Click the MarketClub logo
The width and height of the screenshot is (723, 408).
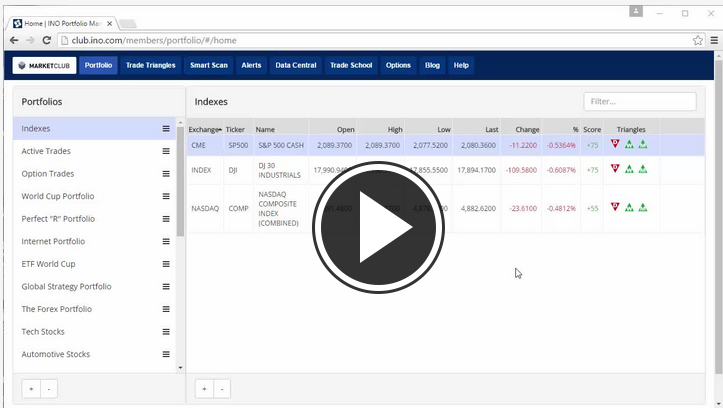coord(44,66)
